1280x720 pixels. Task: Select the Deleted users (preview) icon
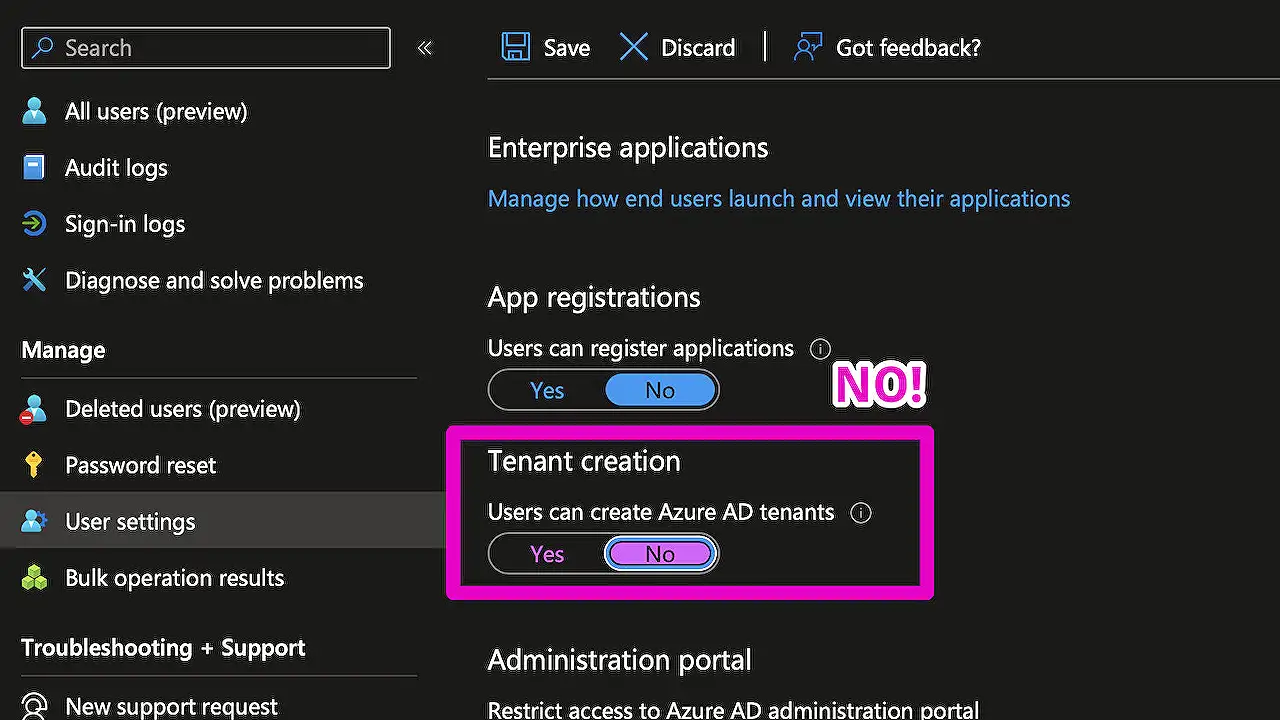(x=33, y=408)
